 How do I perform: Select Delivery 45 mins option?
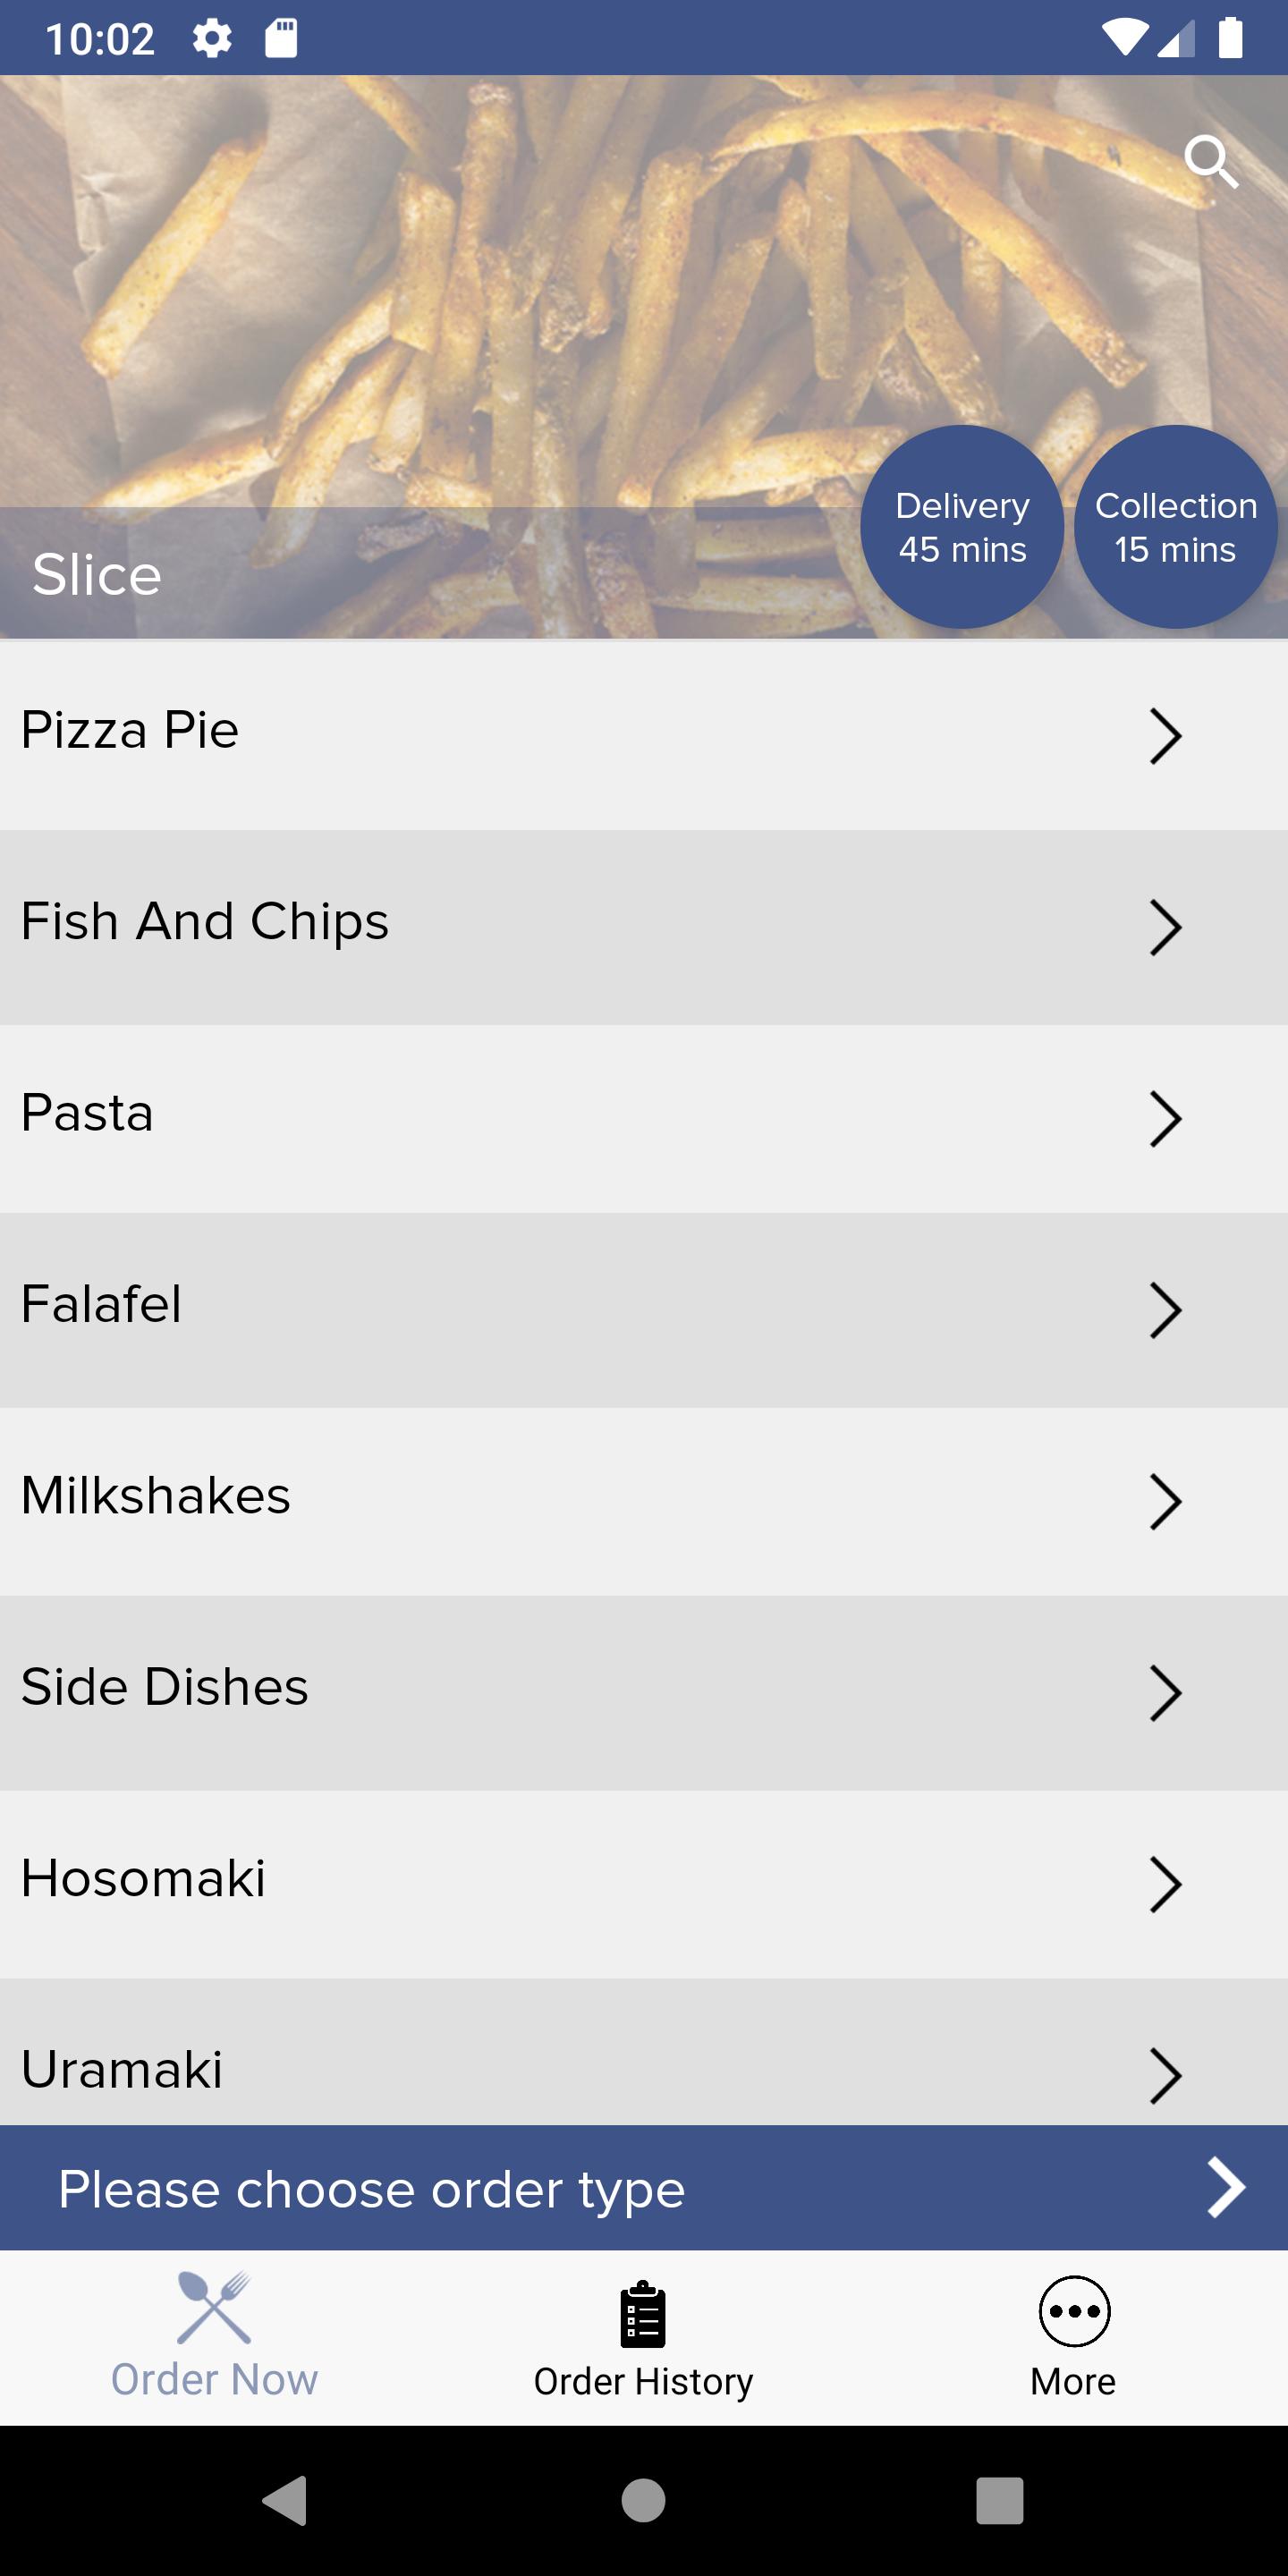(x=962, y=527)
